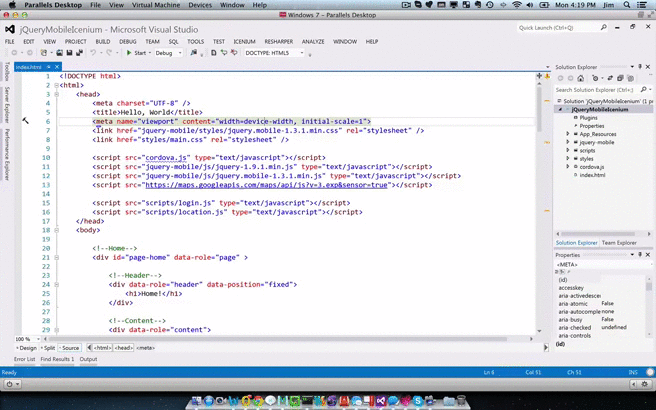
Task: Click the Sync icon in Solution Explorer toolbar
Action: pos(610,78)
